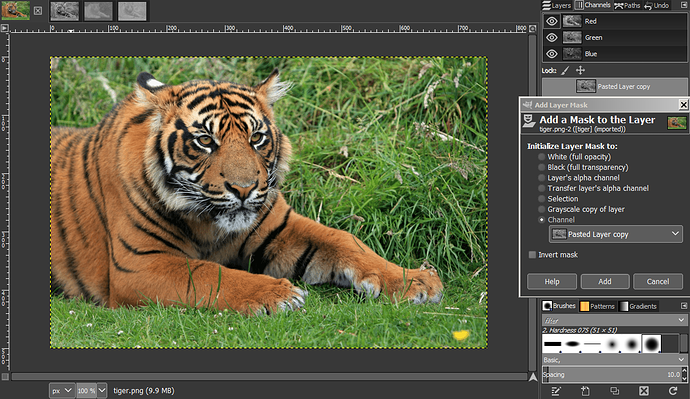Open zoom dropdown arrow beside 100 %
690x399 pixels.
(x=102, y=390)
